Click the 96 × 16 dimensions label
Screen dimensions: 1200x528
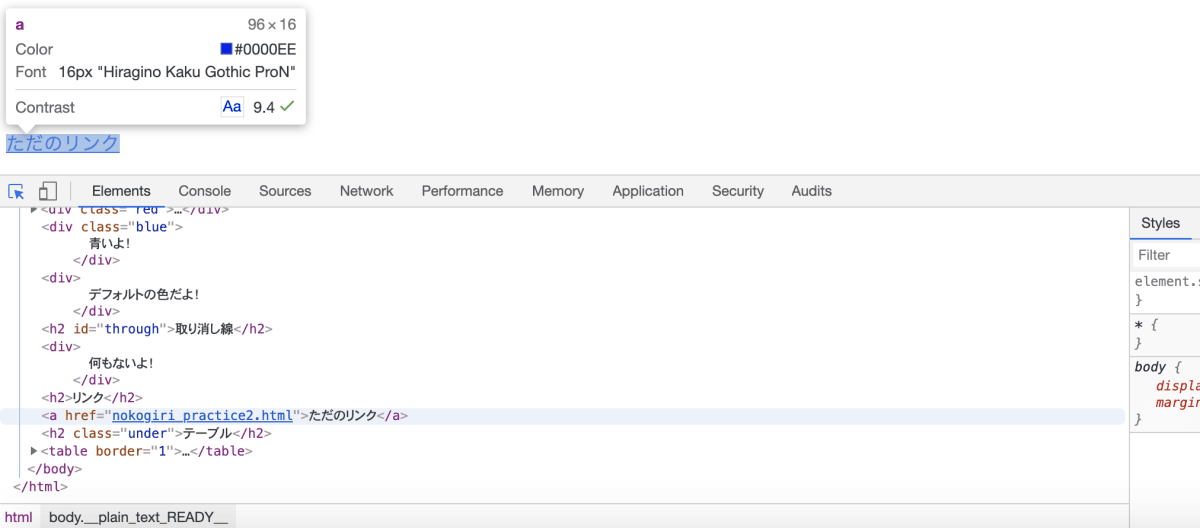272,25
